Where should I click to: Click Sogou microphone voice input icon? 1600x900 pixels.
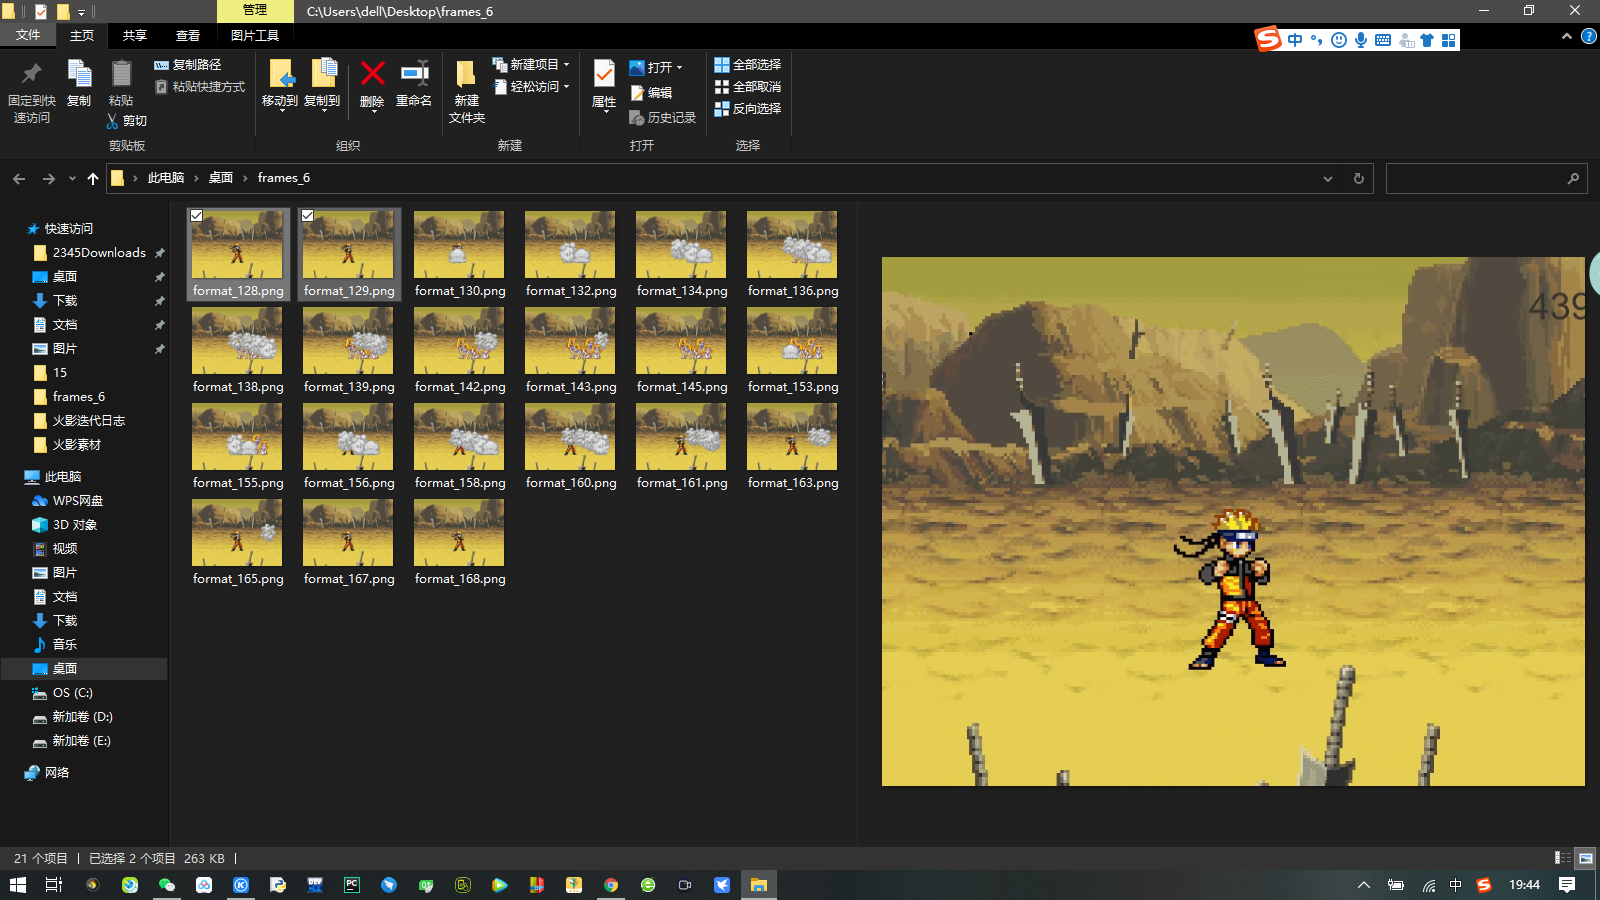pos(1361,40)
